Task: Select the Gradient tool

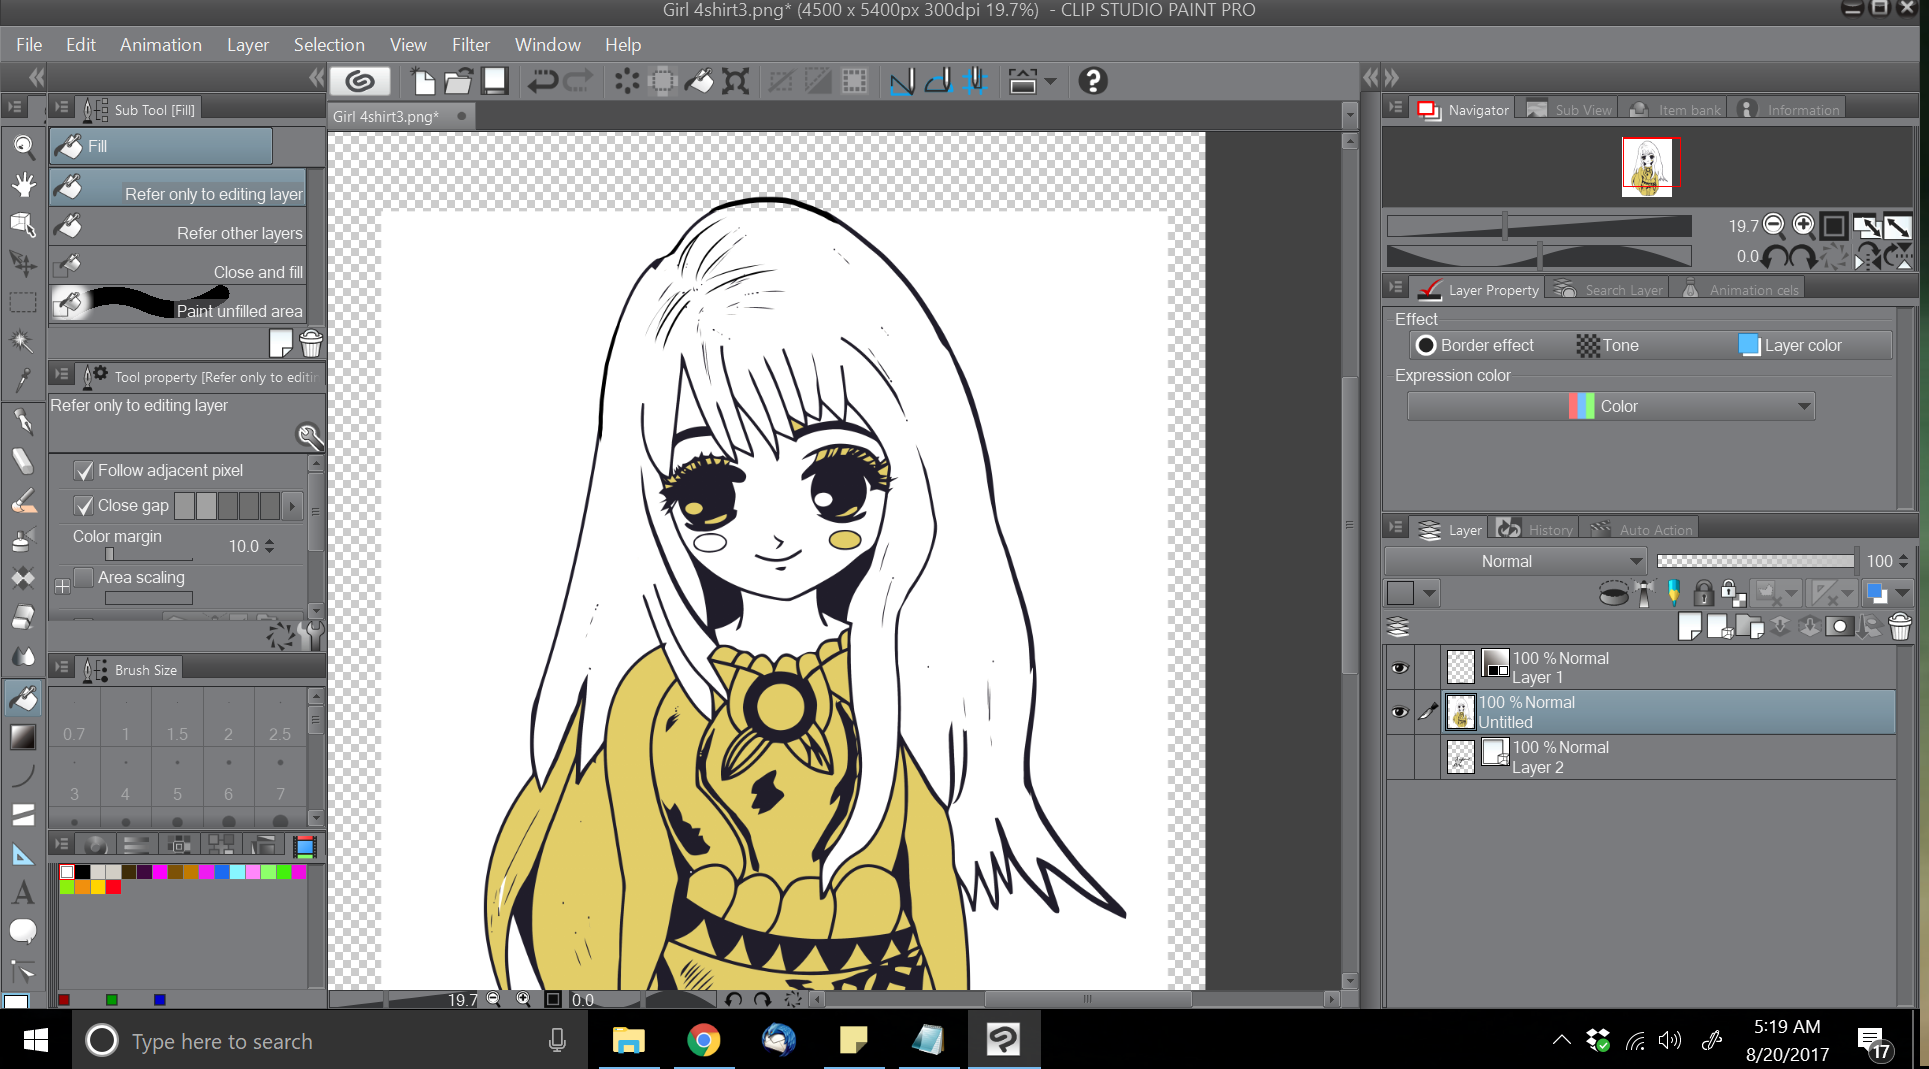Action: (x=23, y=738)
